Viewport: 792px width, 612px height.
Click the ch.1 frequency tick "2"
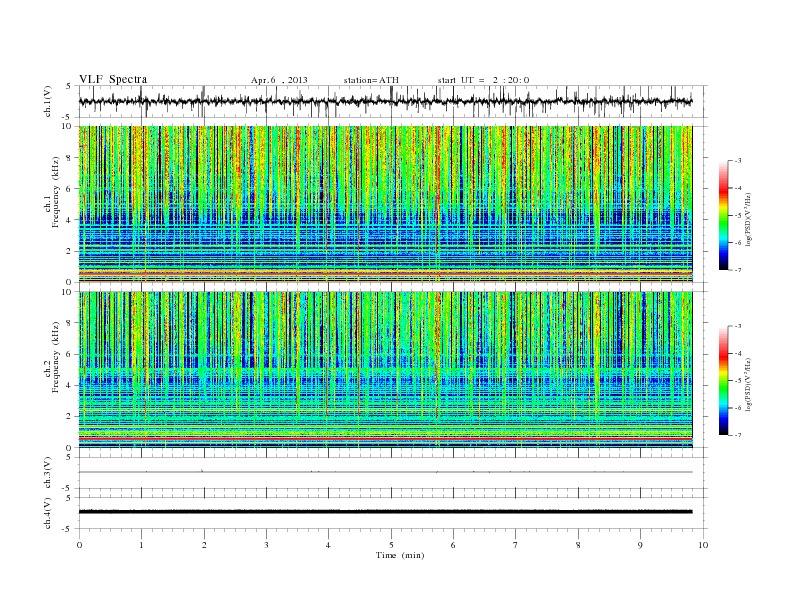[69, 251]
